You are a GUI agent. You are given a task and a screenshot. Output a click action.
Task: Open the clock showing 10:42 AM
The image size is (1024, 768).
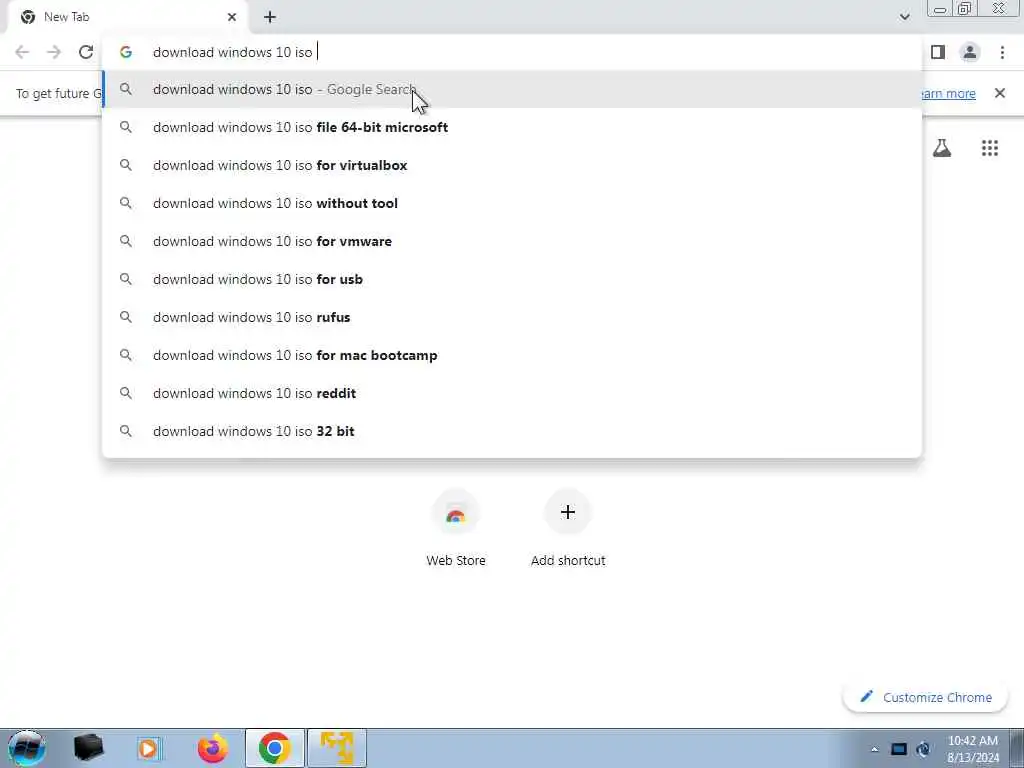973,749
